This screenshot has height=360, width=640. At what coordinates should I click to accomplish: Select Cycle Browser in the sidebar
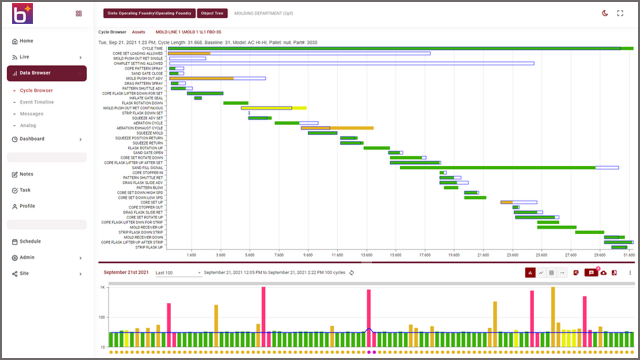(36, 91)
